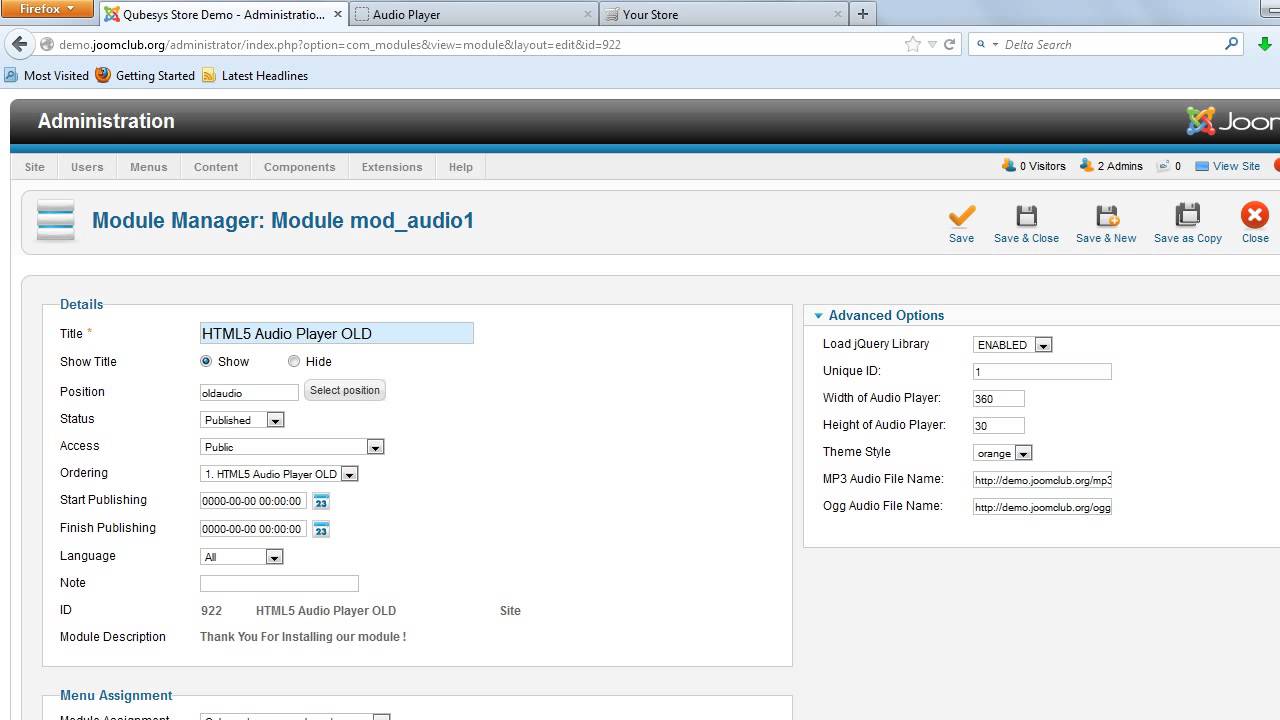Click the search magnifier icon
This screenshot has width=1280, height=720.
(x=1232, y=44)
